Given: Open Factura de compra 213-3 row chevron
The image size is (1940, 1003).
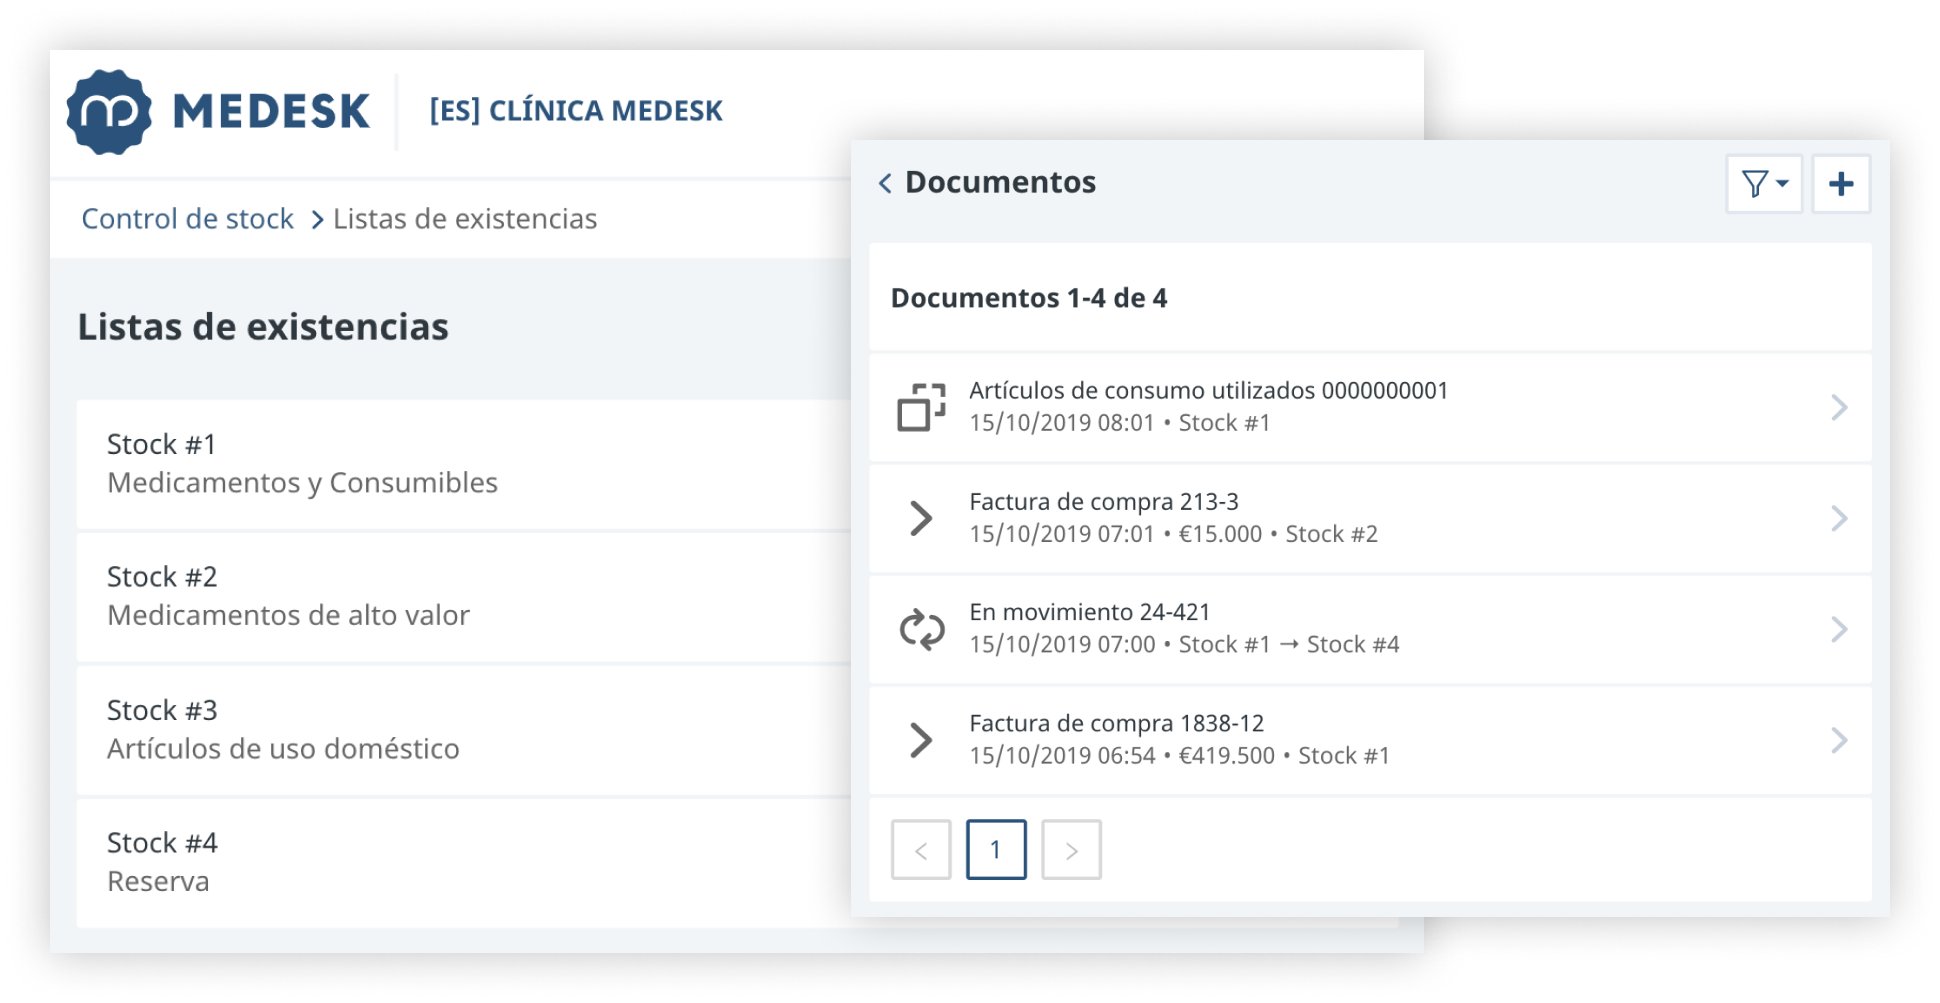Looking at the screenshot, I should point(1839,518).
